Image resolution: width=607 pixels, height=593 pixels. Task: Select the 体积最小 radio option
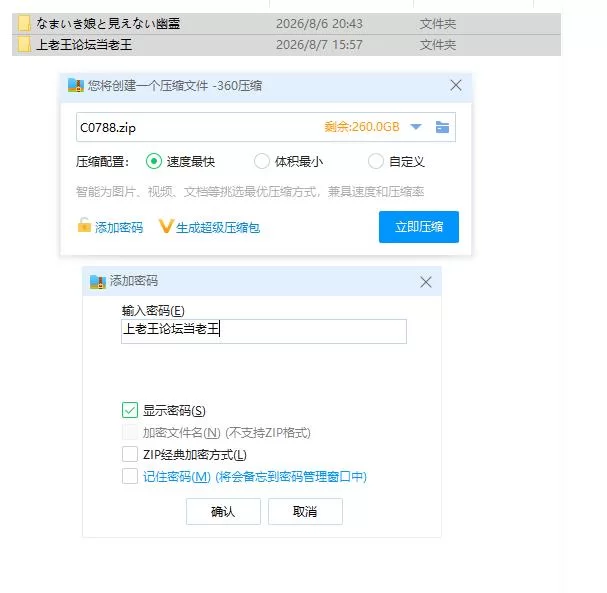261,161
